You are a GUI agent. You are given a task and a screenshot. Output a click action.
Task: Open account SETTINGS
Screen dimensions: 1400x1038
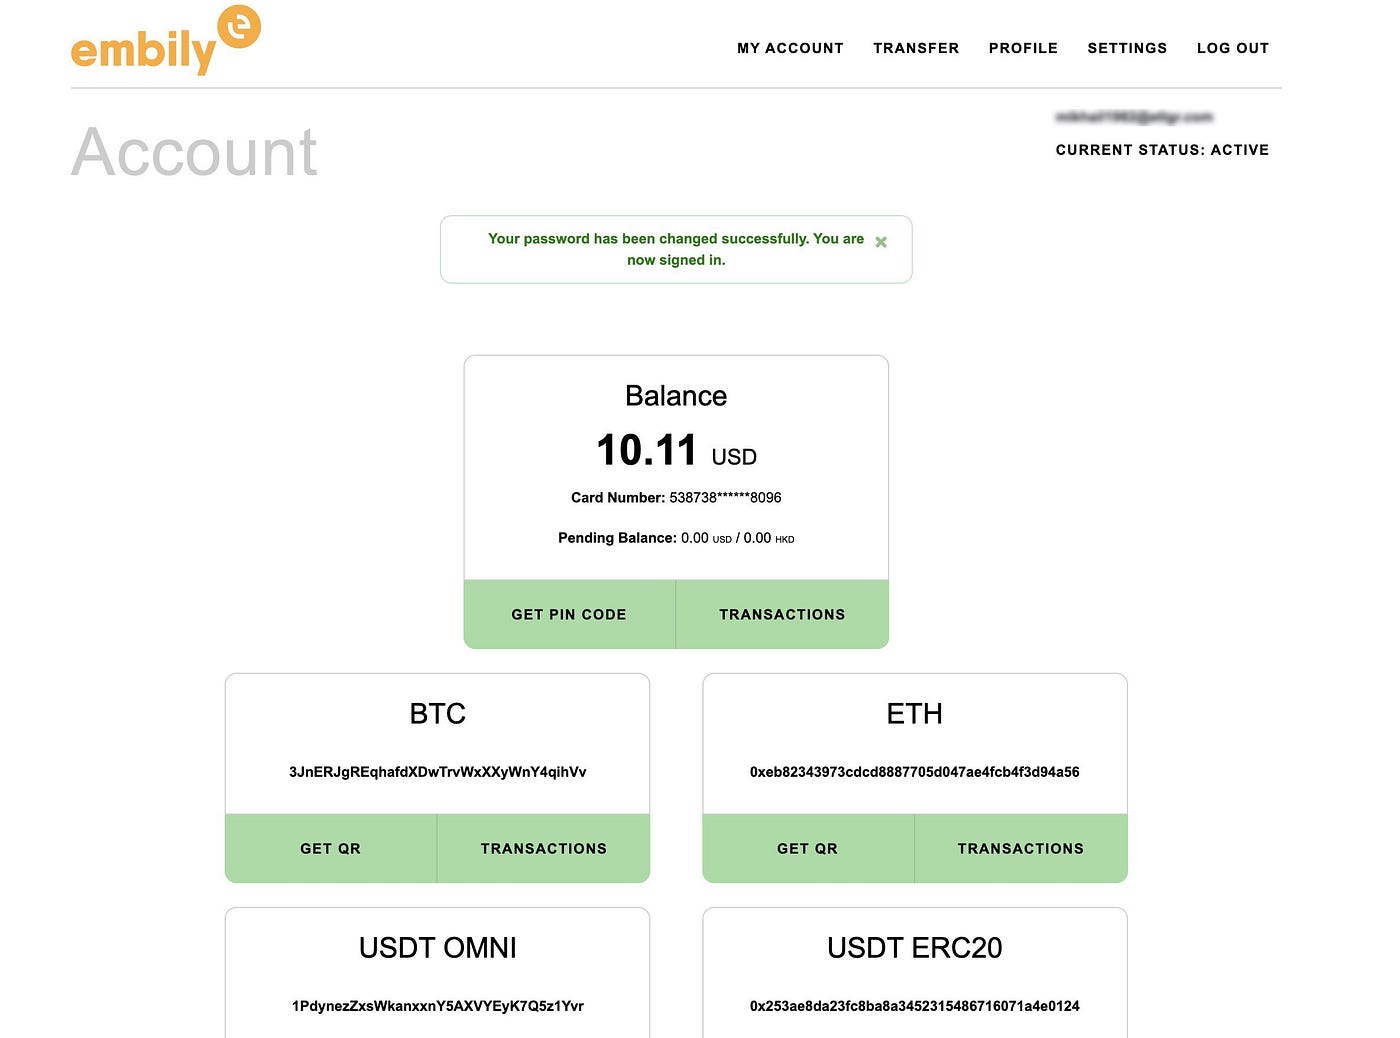(1127, 48)
